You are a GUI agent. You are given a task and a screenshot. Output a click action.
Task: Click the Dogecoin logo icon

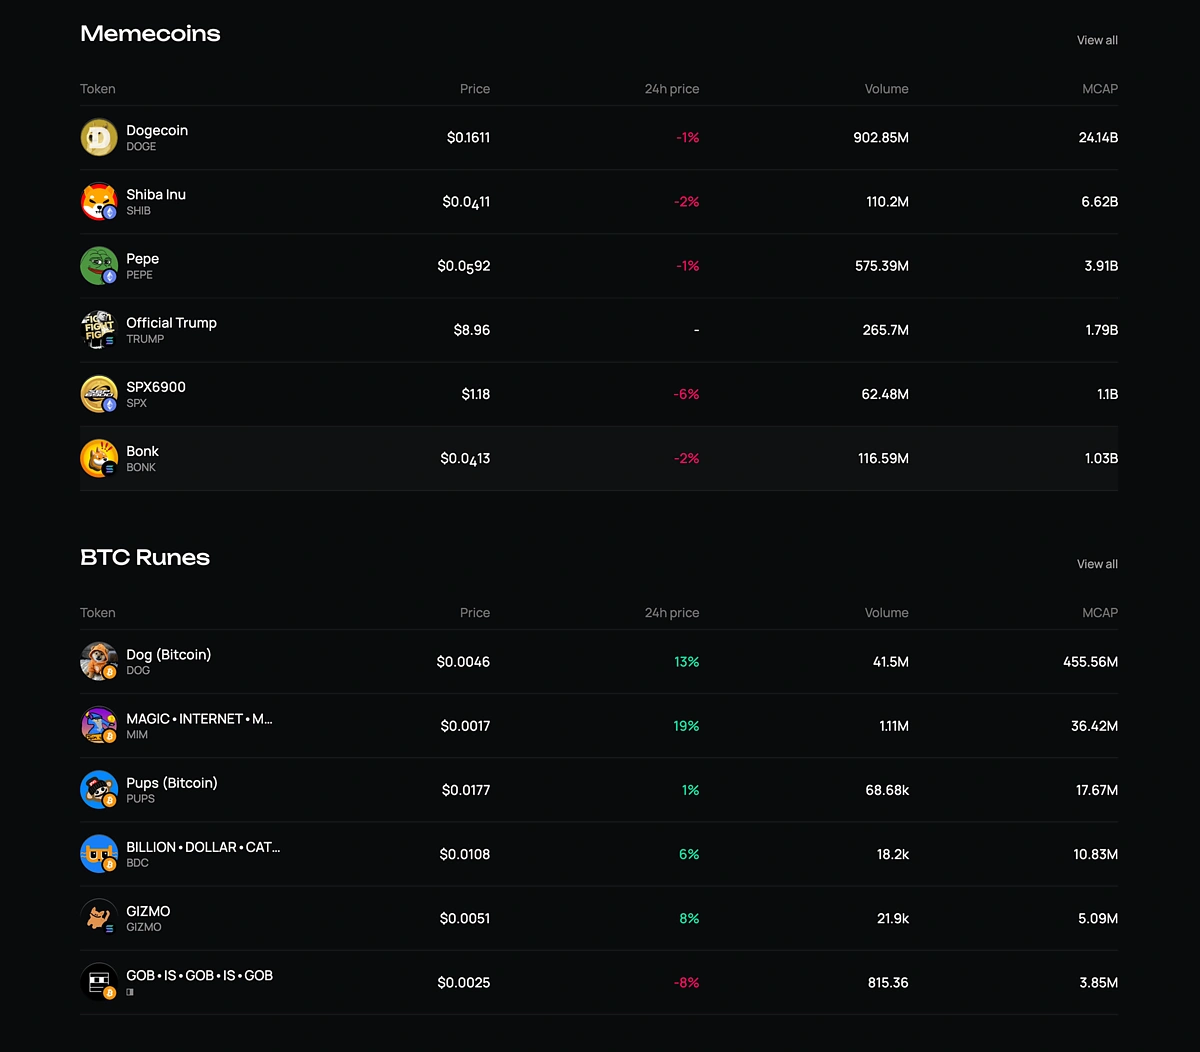click(98, 137)
